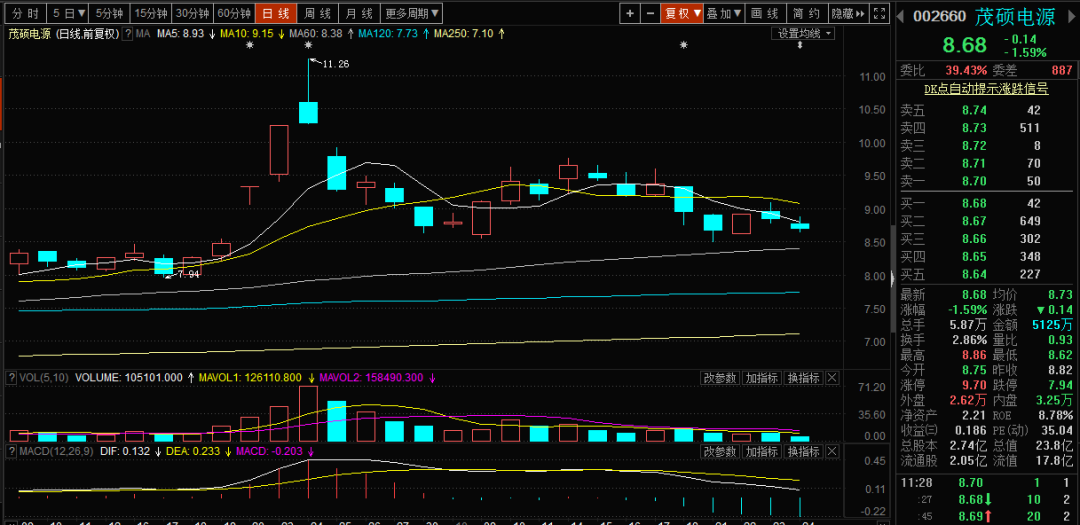Viewport: 1080px width, 525px height.
Task: Select the 15分钟 timeframe
Action: (x=151, y=13)
